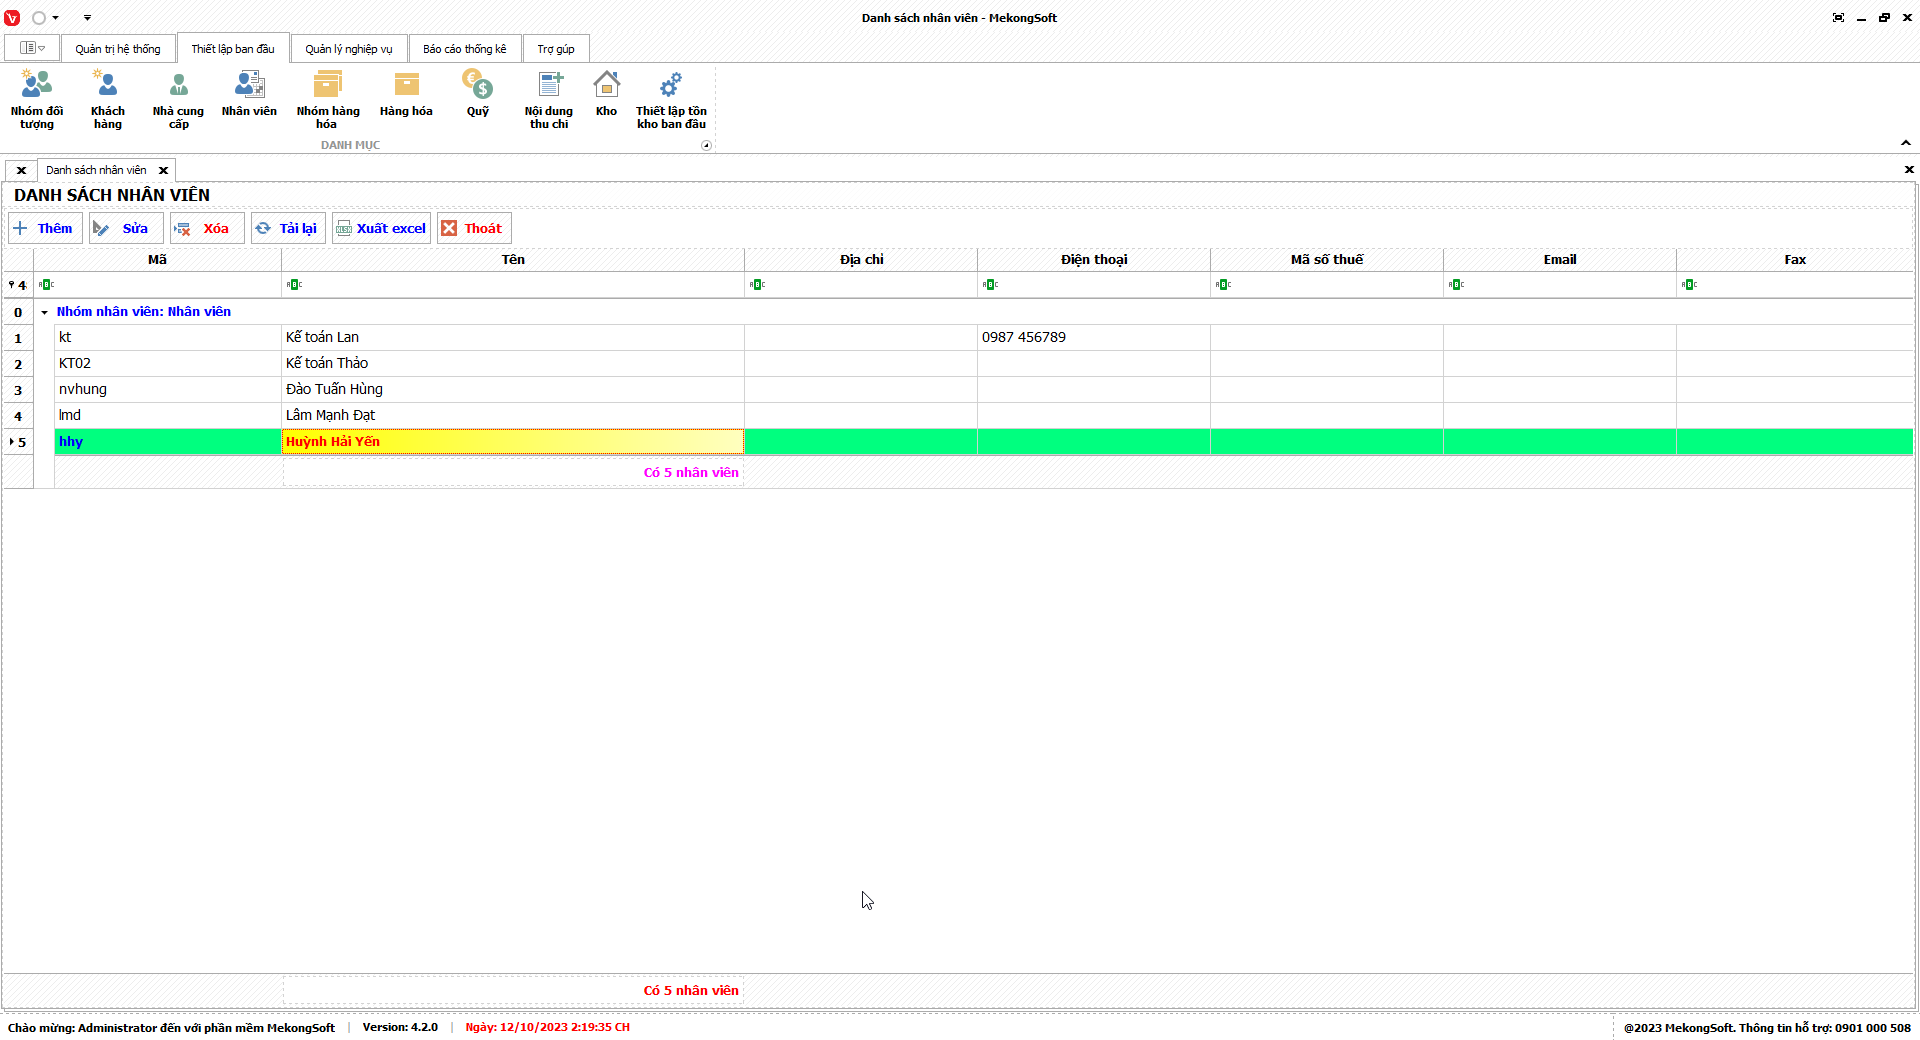This screenshot has height=1040, width=1920.
Task: Collapse the ribbon with the up chevron
Action: tap(1905, 143)
